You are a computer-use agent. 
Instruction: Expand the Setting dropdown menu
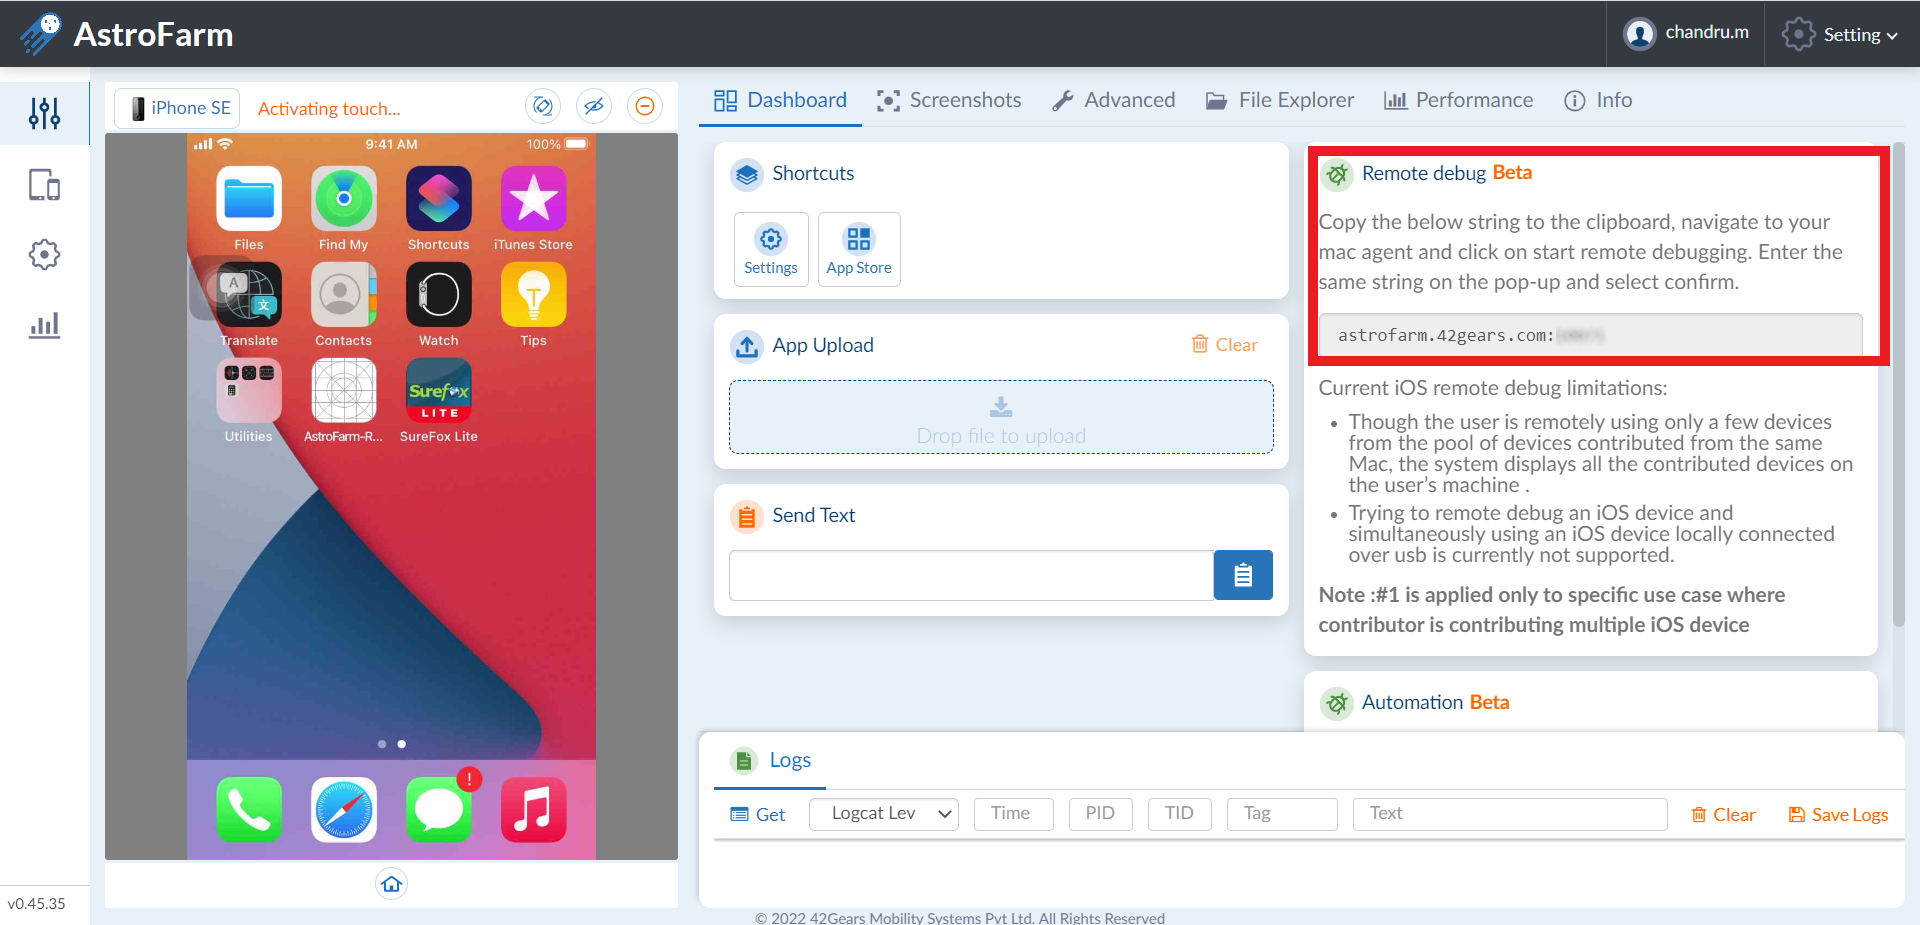(x=1840, y=34)
